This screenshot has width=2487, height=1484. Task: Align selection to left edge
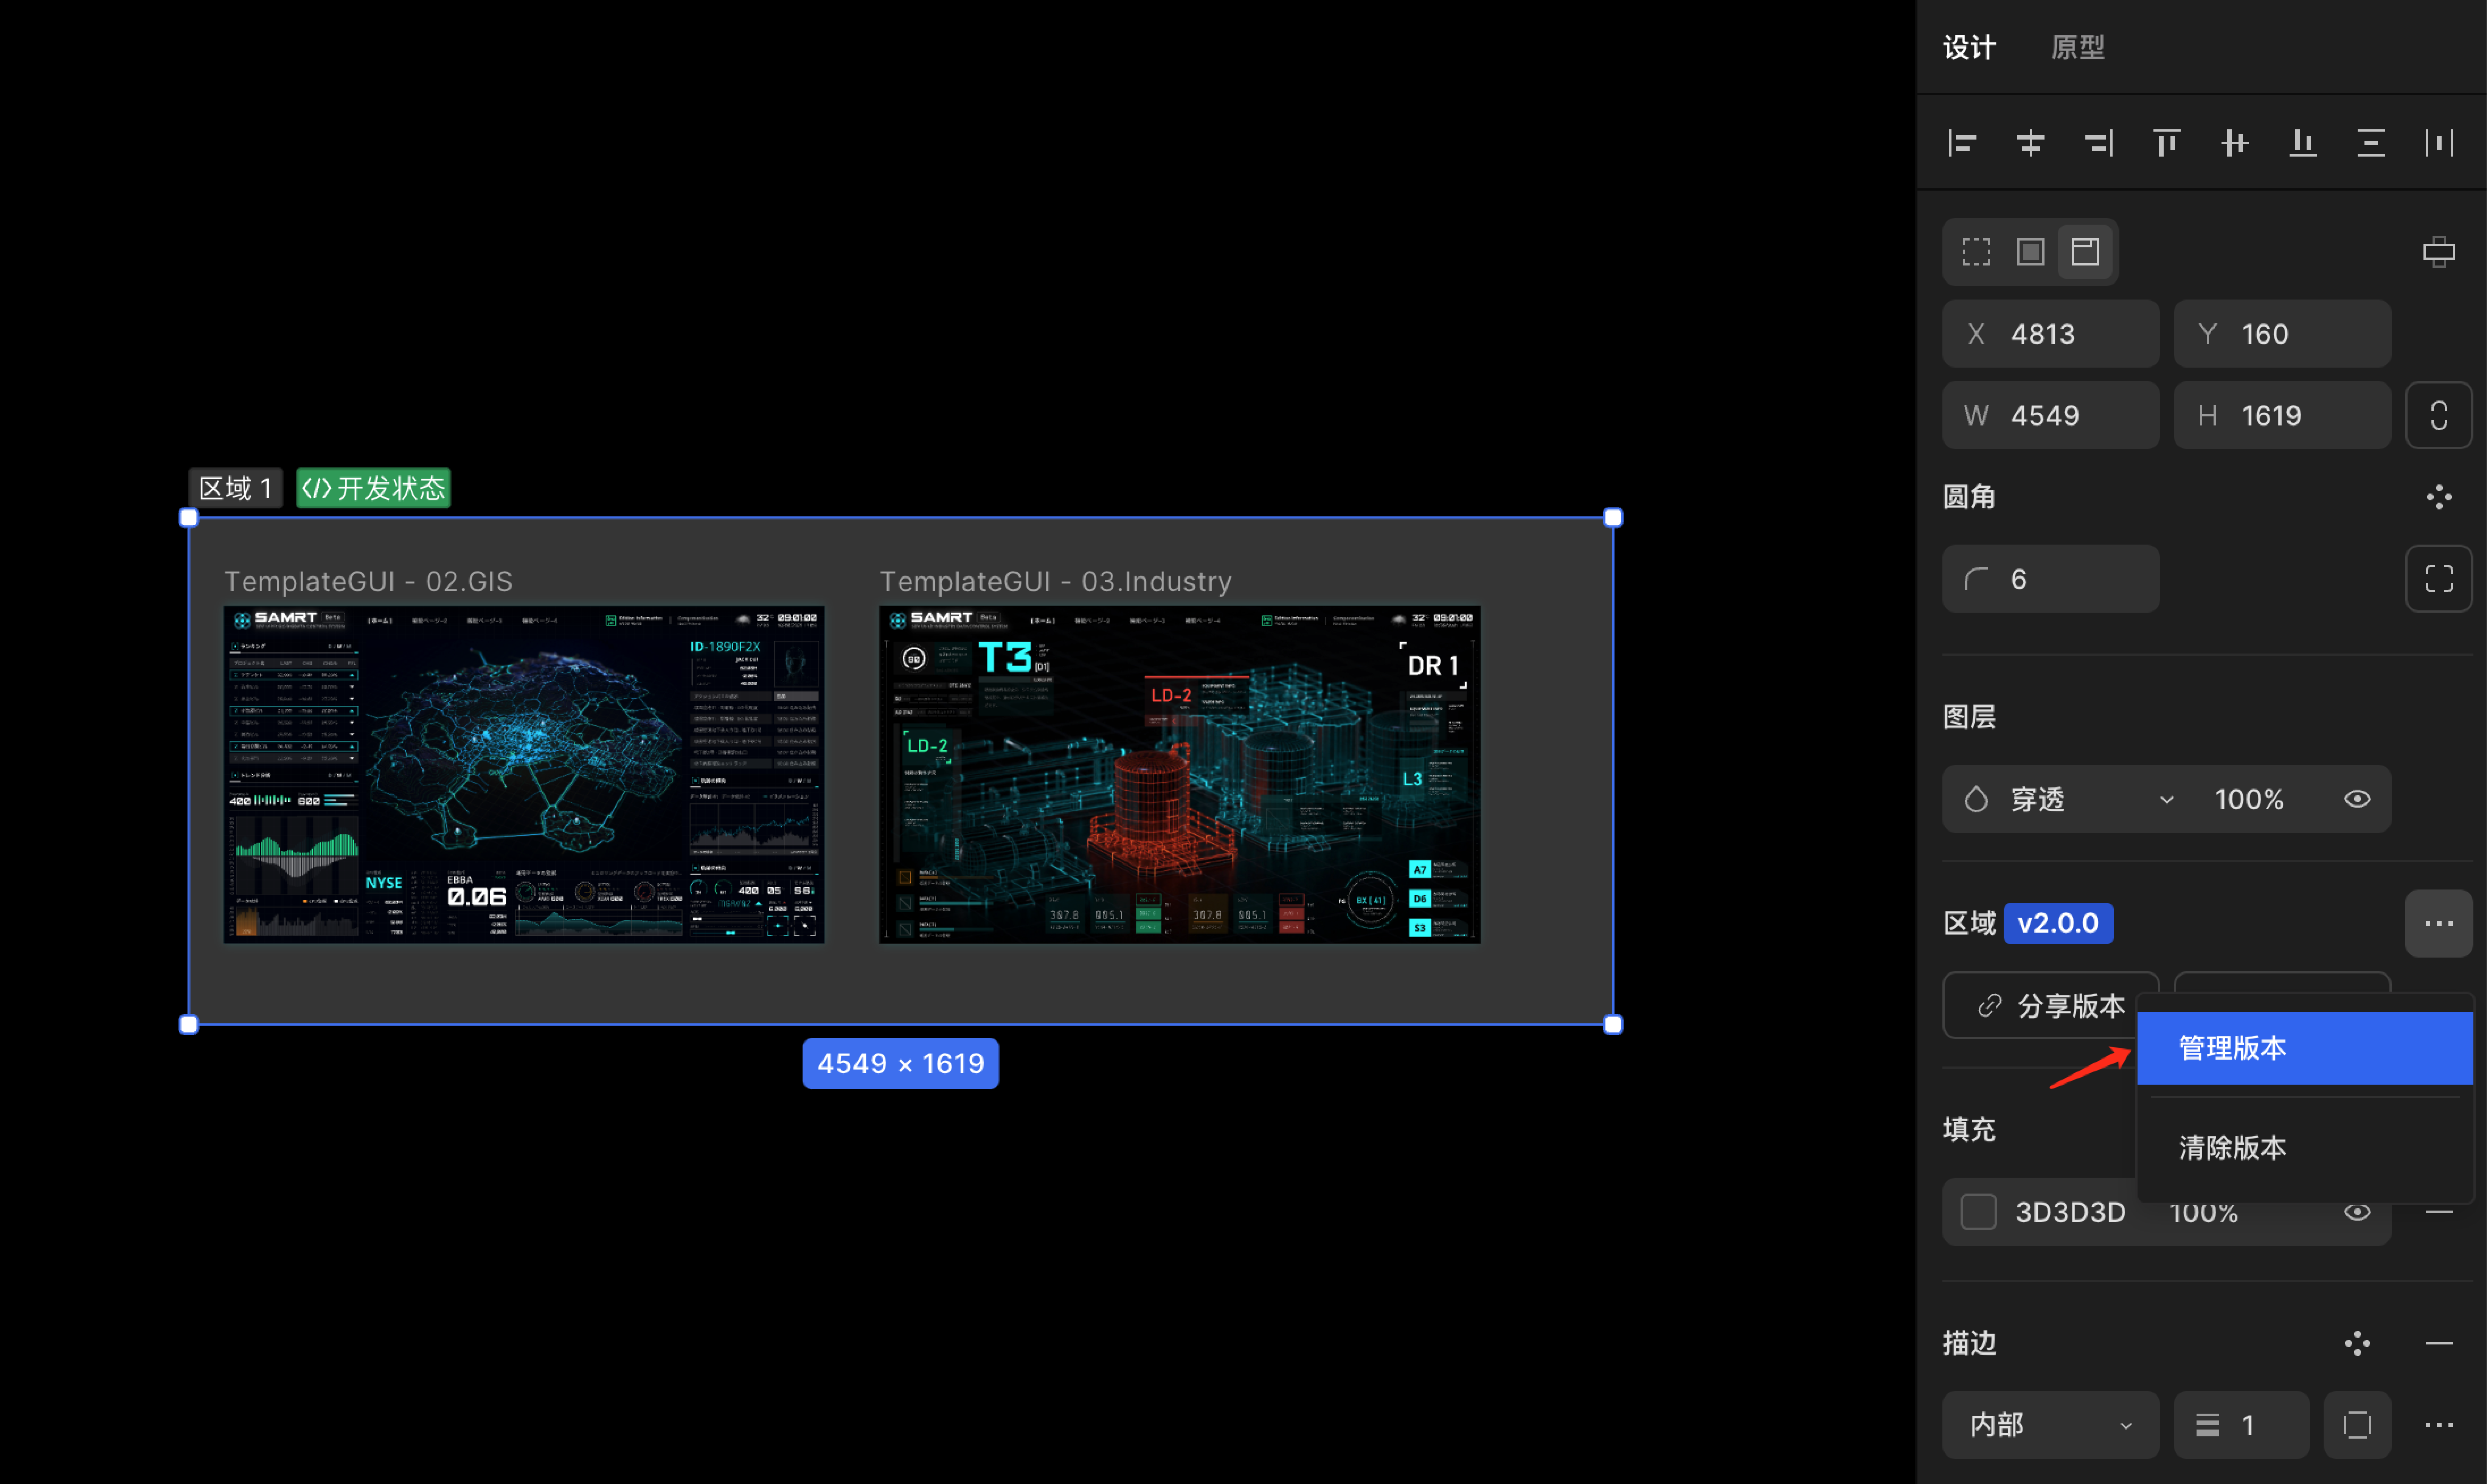[1962, 143]
